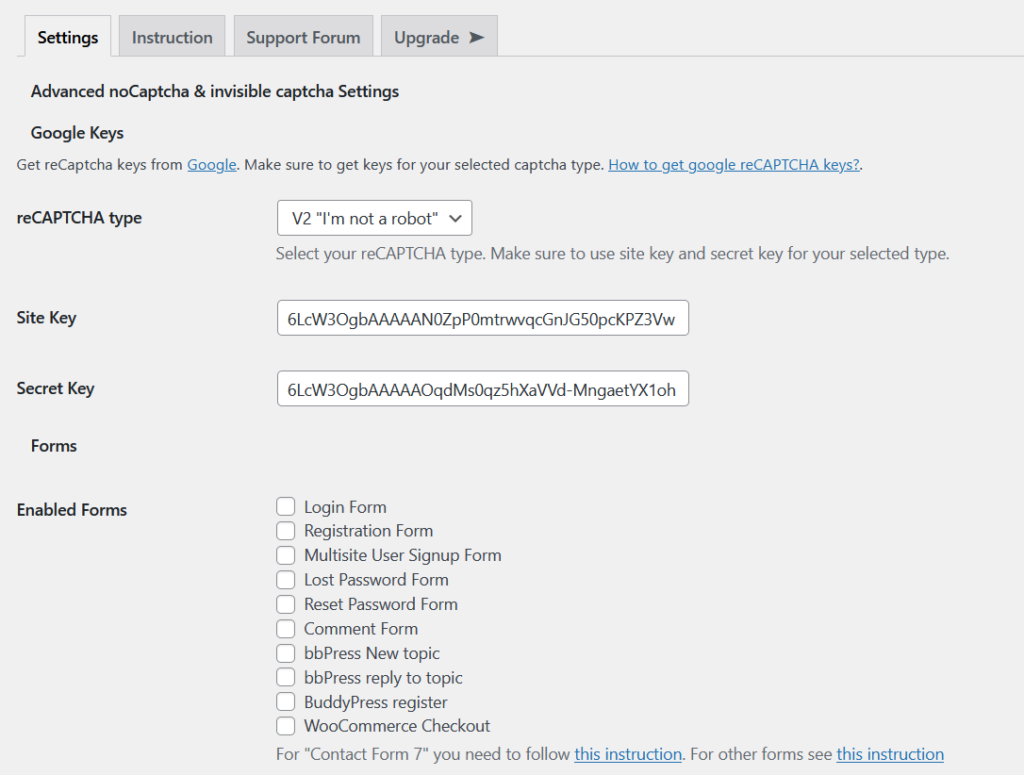1024x775 pixels.
Task: Click the 'Forms' section heading
Action: click(54, 446)
